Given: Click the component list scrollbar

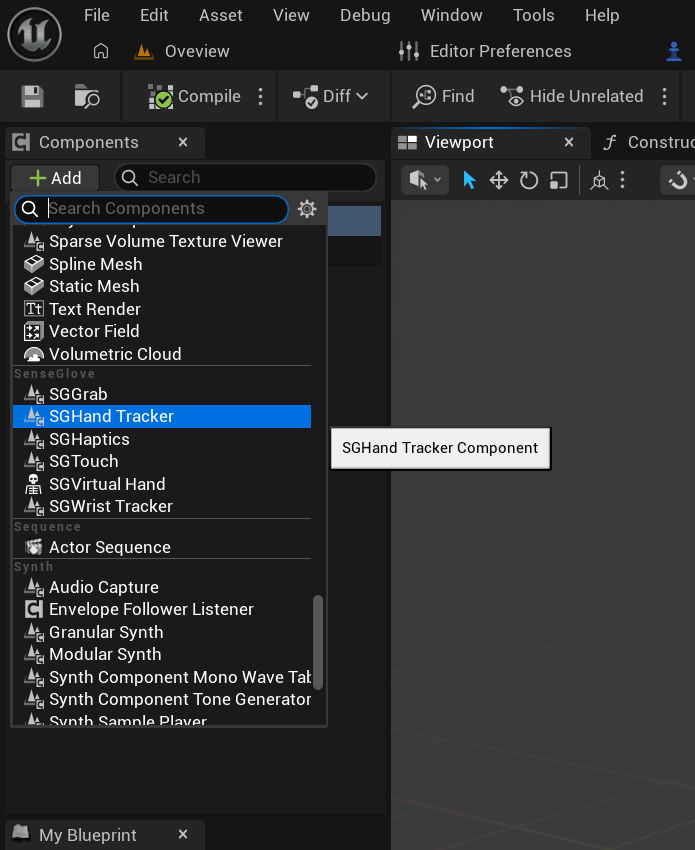Looking at the screenshot, I should [318, 642].
